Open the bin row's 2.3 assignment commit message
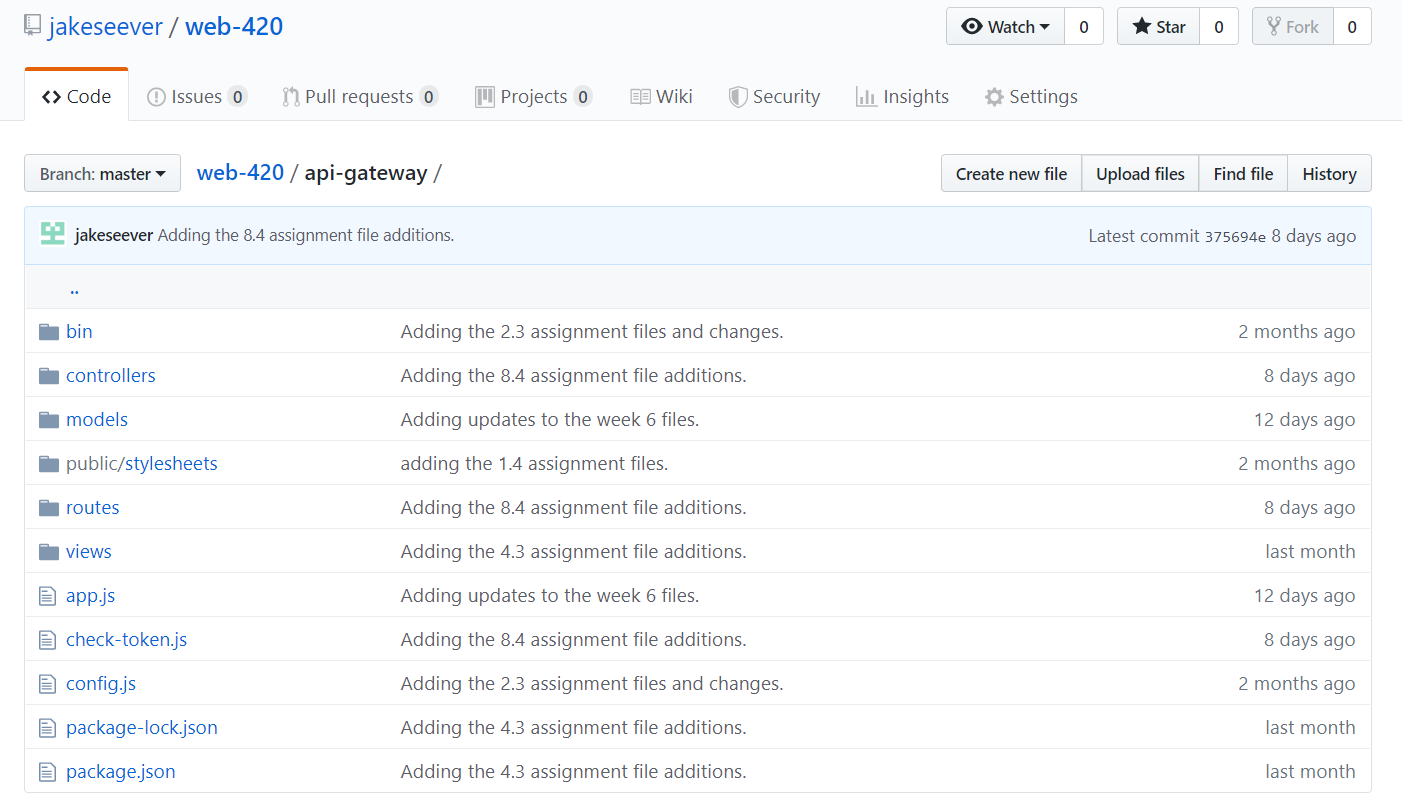Viewport: 1402px width, 807px height. coord(592,331)
